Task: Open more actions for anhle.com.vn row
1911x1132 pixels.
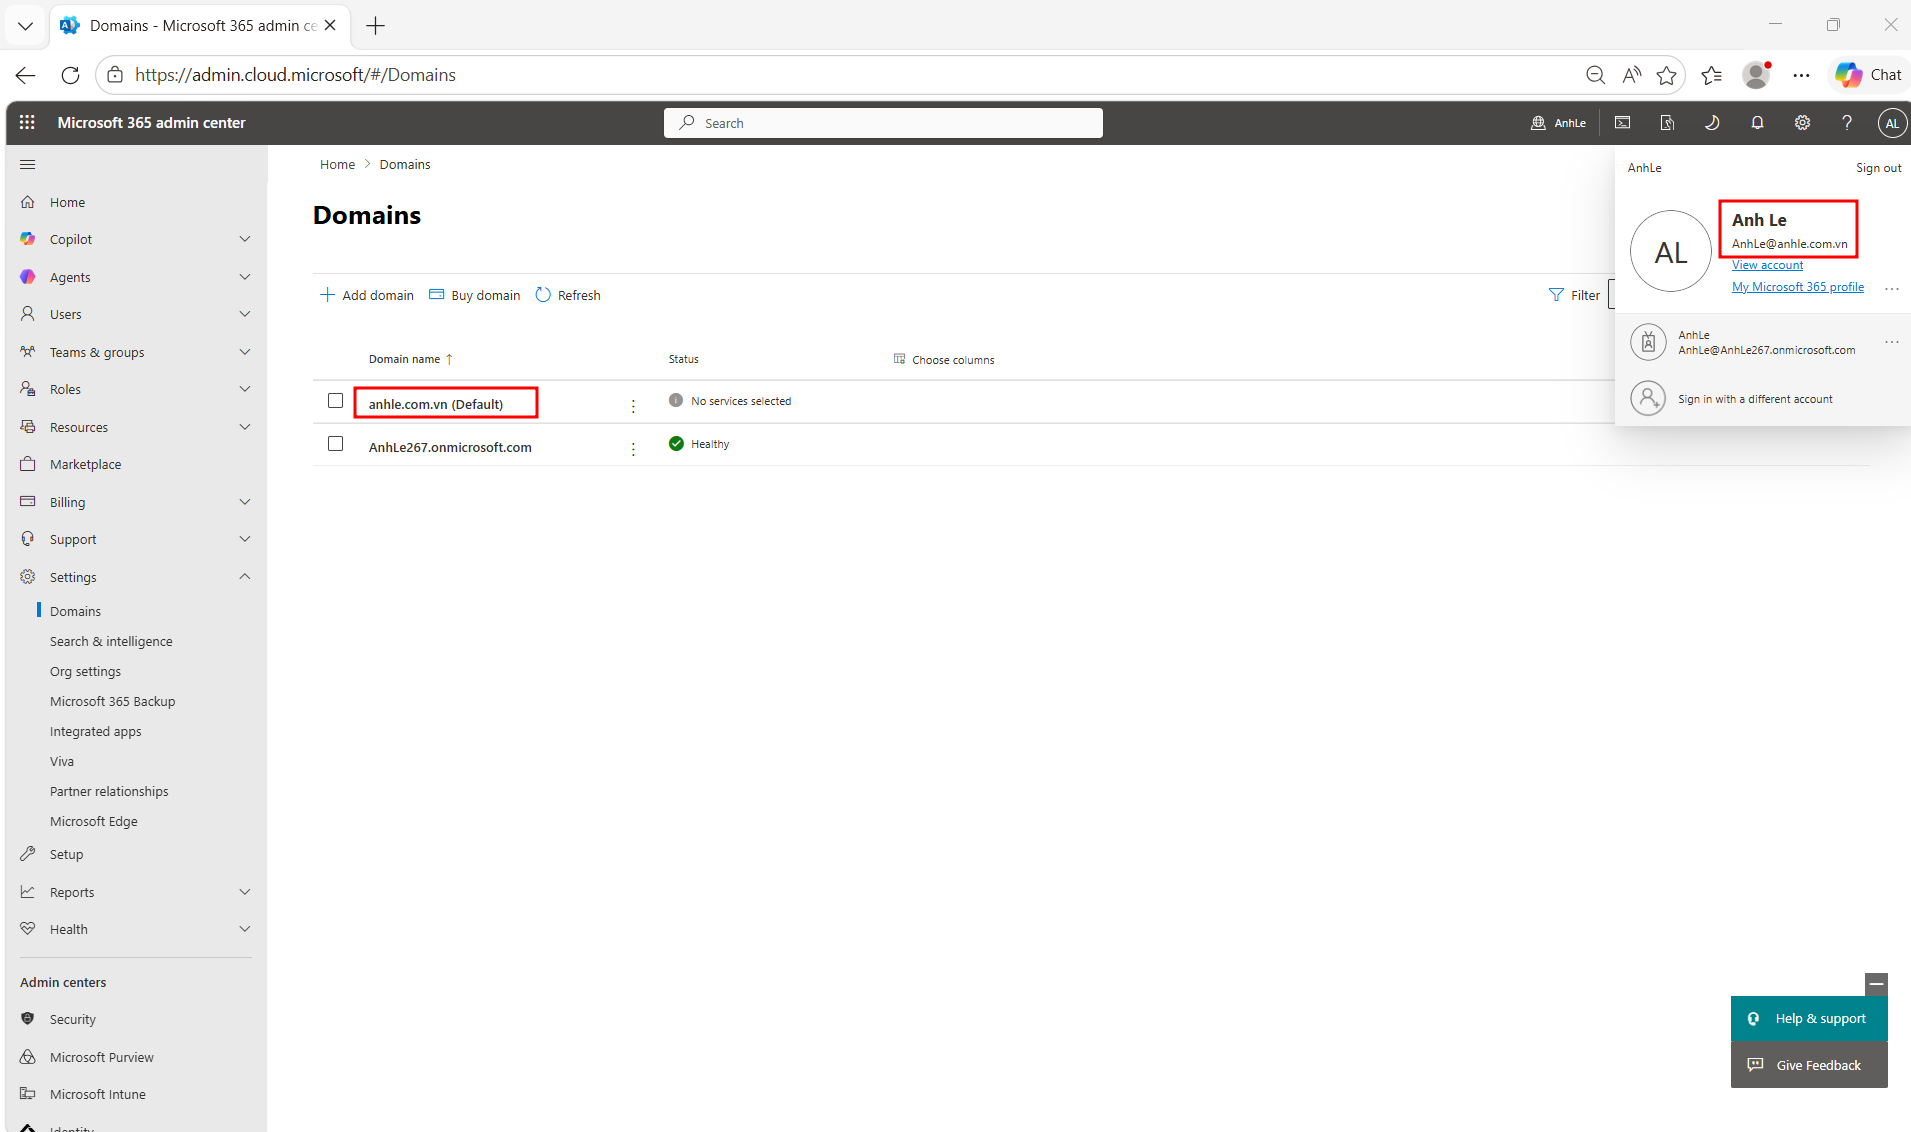Action: [x=633, y=405]
